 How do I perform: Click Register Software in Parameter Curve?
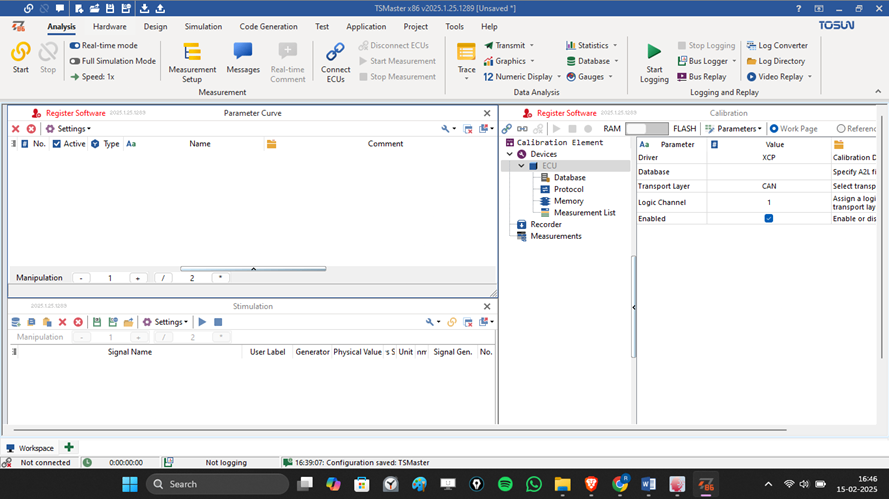[75, 113]
